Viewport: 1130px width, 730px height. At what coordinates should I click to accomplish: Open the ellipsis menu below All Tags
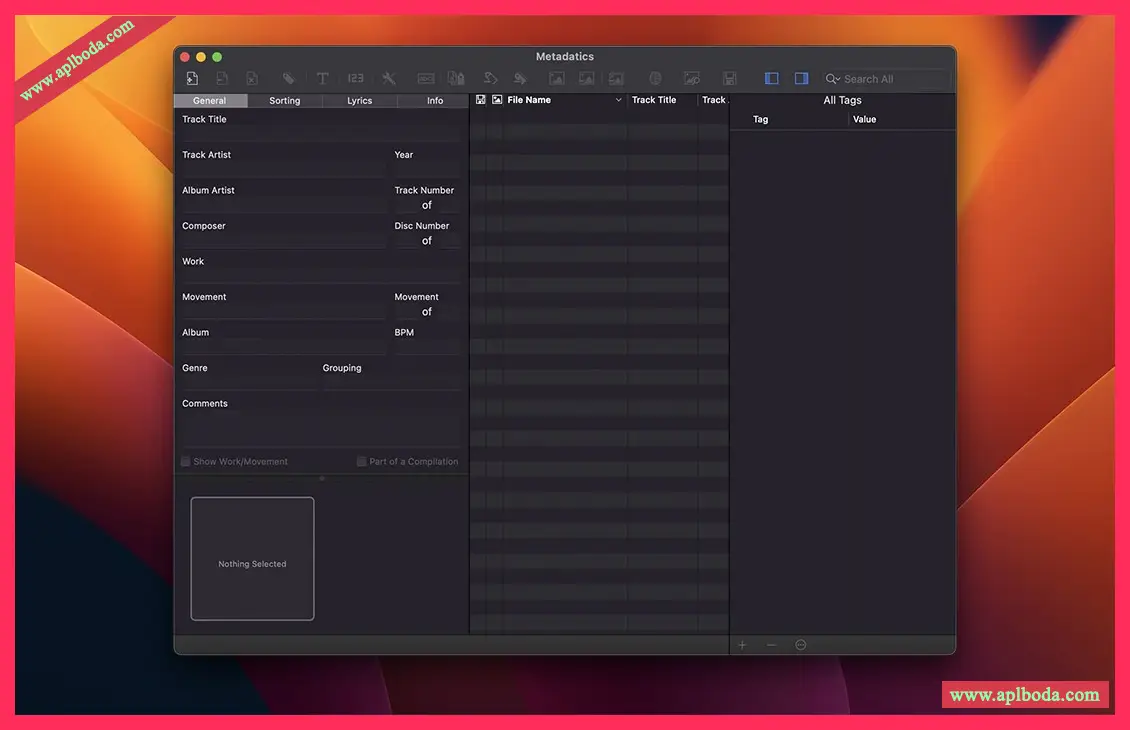click(x=800, y=645)
